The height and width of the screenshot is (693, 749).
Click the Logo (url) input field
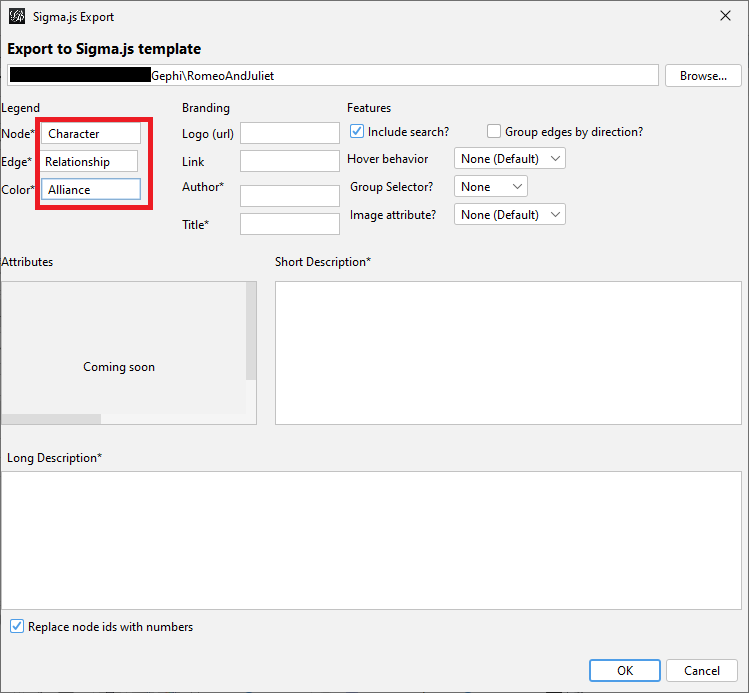[290, 133]
